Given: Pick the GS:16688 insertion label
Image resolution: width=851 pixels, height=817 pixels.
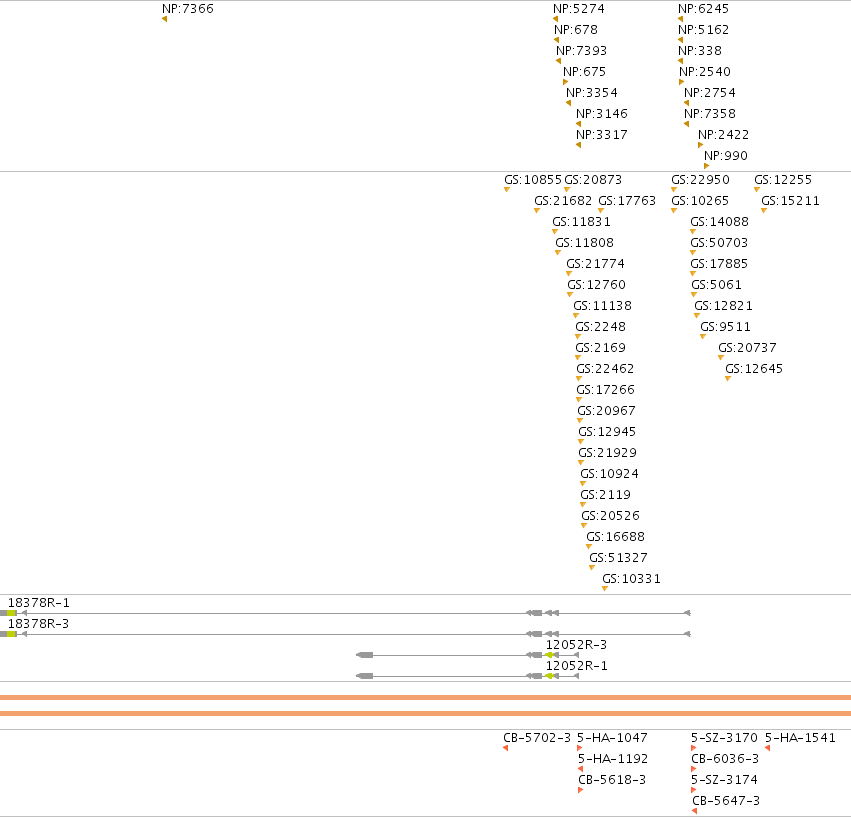Looking at the screenshot, I should point(615,537).
